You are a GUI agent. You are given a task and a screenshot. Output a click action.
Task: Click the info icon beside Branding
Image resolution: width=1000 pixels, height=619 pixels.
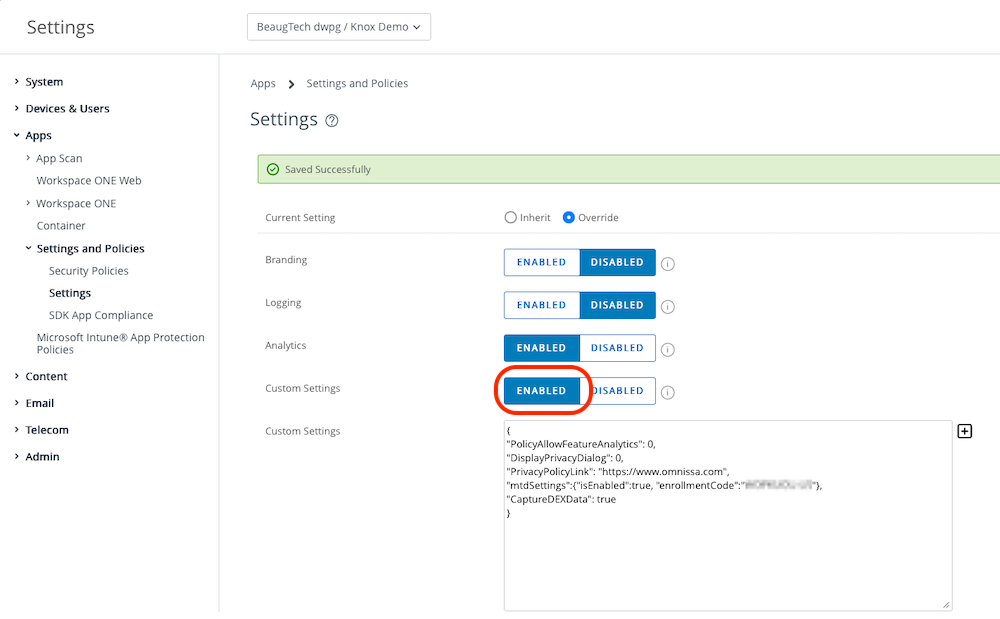pyautogui.click(x=668, y=264)
